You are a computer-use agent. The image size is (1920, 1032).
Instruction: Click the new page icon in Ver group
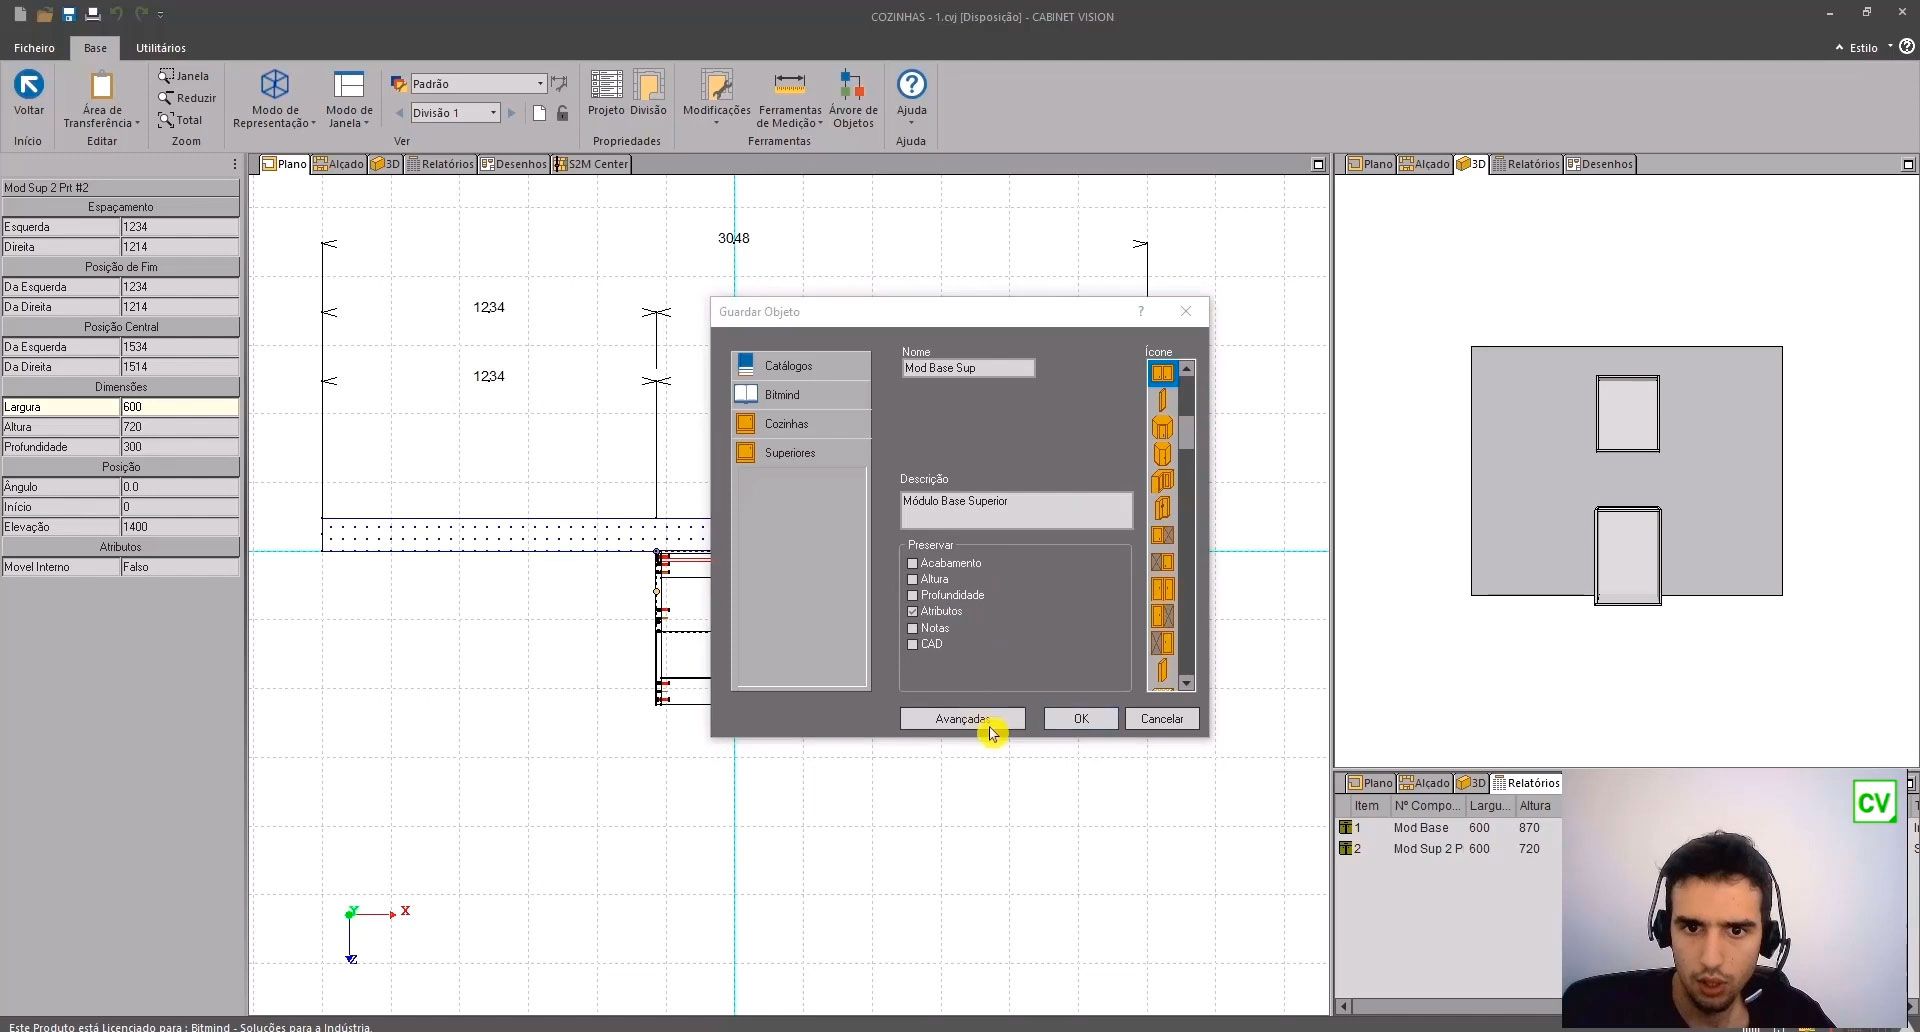pyautogui.click(x=540, y=113)
